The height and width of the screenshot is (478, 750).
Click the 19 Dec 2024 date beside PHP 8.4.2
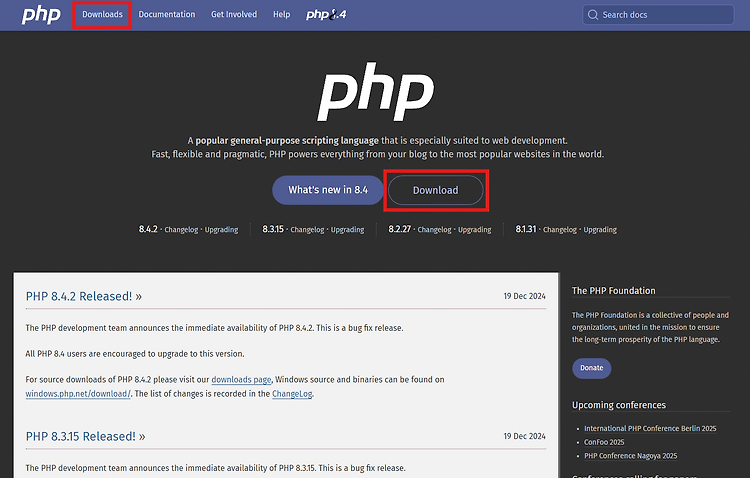coord(524,296)
